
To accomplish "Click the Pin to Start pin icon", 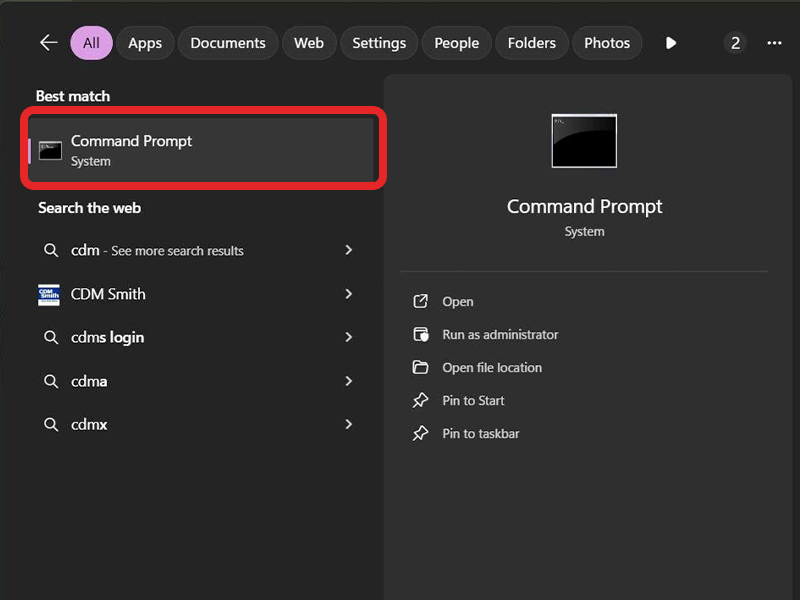I will pyautogui.click(x=421, y=401).
